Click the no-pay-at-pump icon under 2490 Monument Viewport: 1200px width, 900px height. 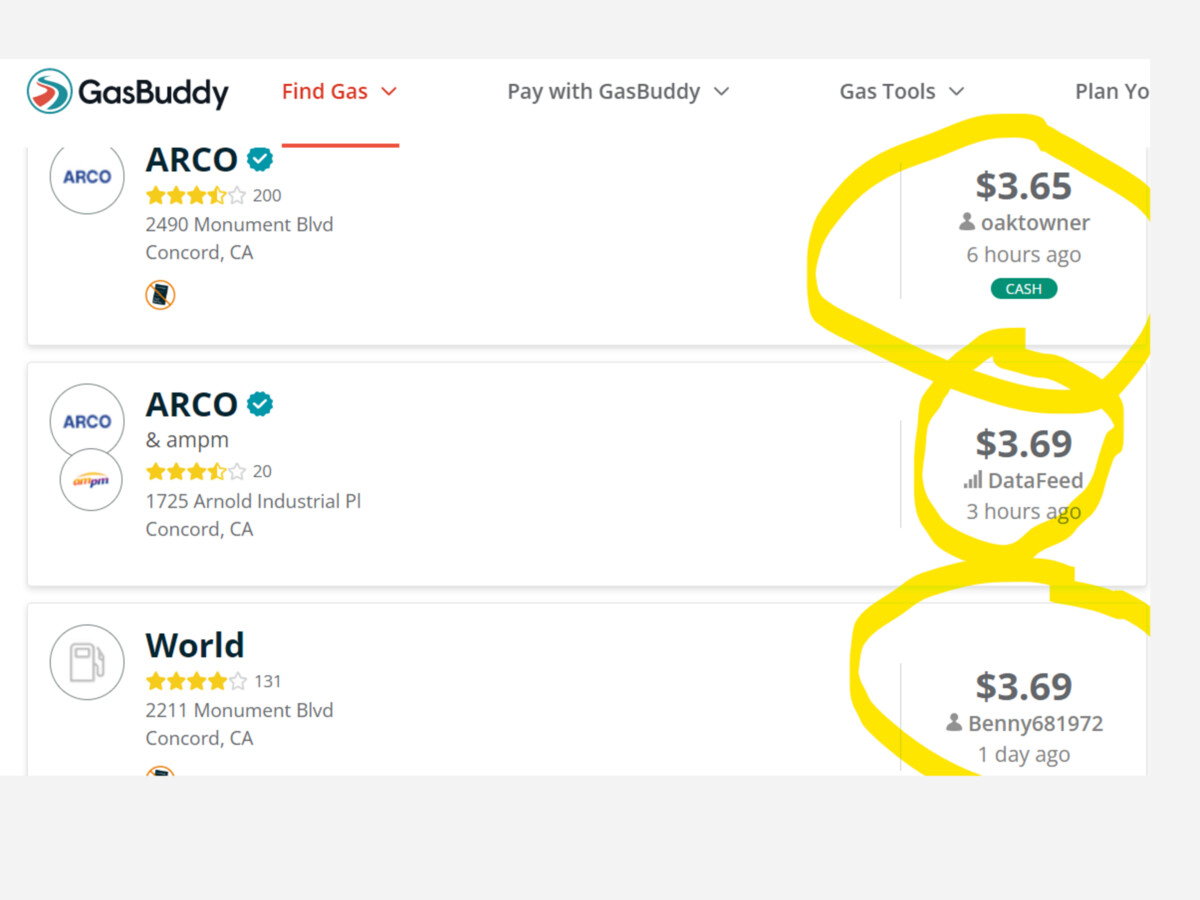160,294
